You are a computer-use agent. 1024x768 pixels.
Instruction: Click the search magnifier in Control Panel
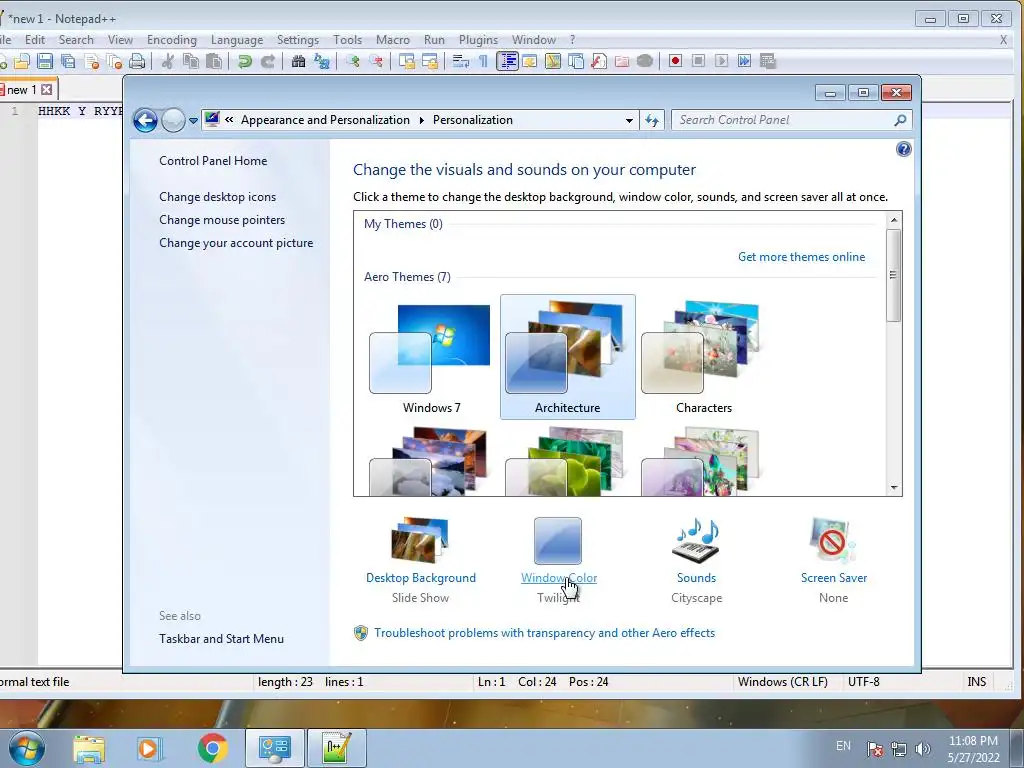click(900, 120)
